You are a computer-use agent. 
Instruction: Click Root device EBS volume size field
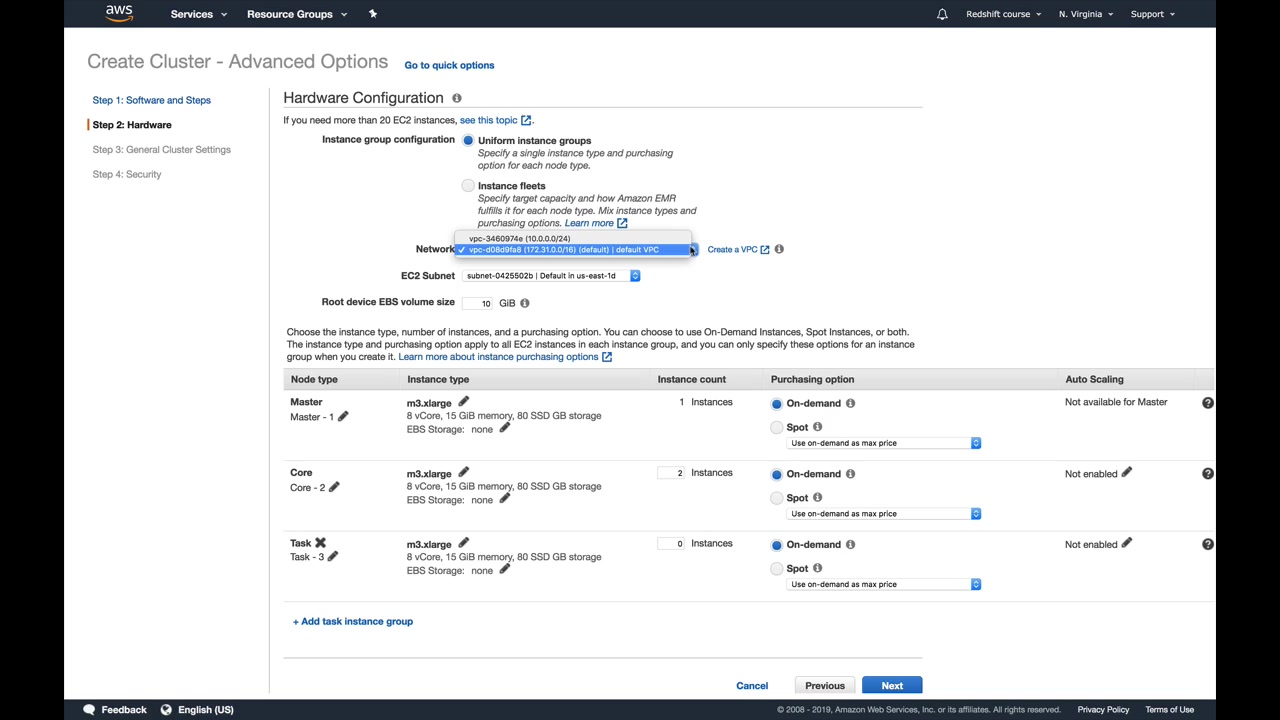pos(480,303)
